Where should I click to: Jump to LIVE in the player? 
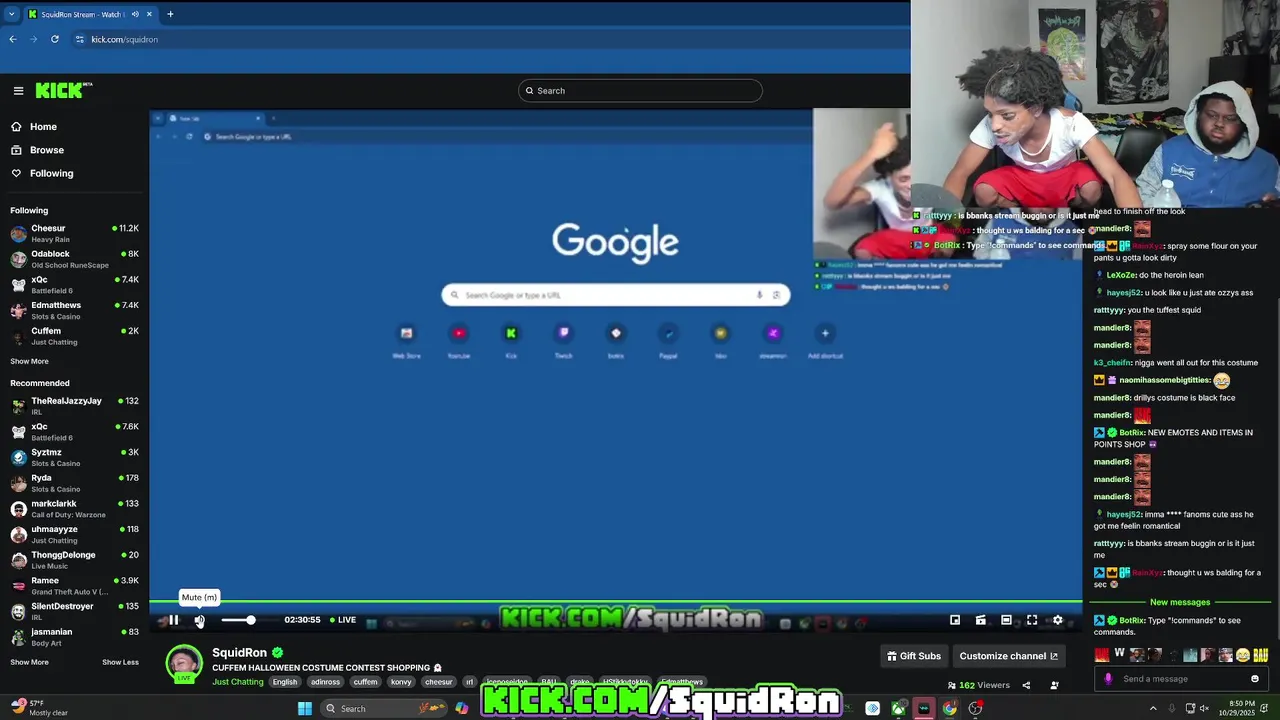[x=343, y=620]
